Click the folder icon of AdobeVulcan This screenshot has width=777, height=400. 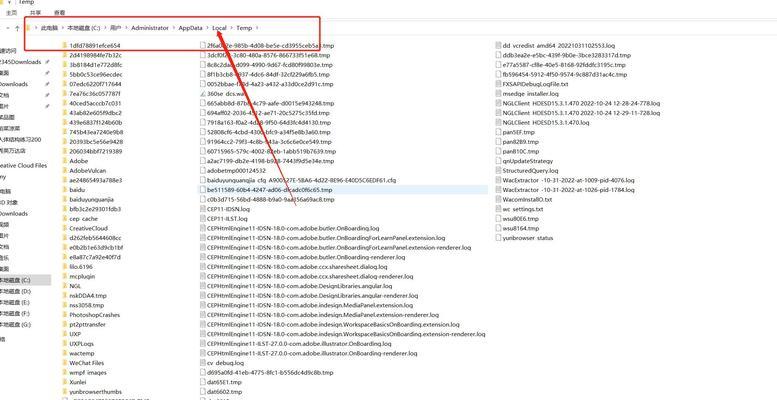[x=64, y=171]
